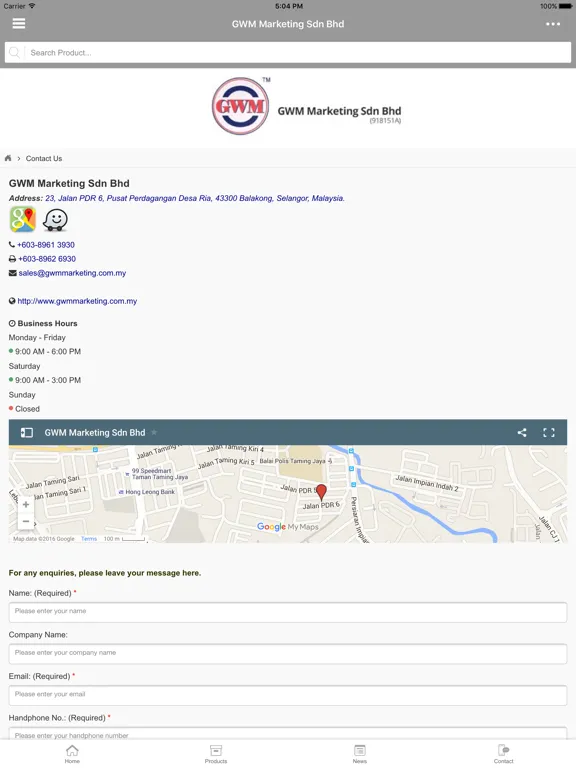Focus the Company Name input field
This screenshot has height=768, width=576.
click(x=288, y=654)
